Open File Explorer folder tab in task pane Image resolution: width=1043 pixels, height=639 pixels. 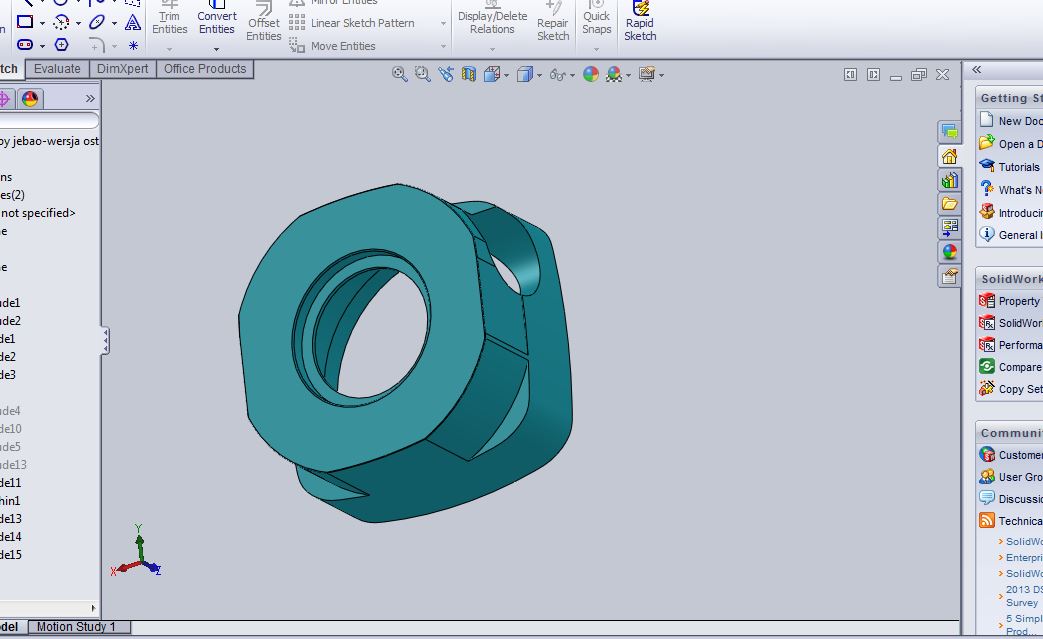tap(949, 204)
